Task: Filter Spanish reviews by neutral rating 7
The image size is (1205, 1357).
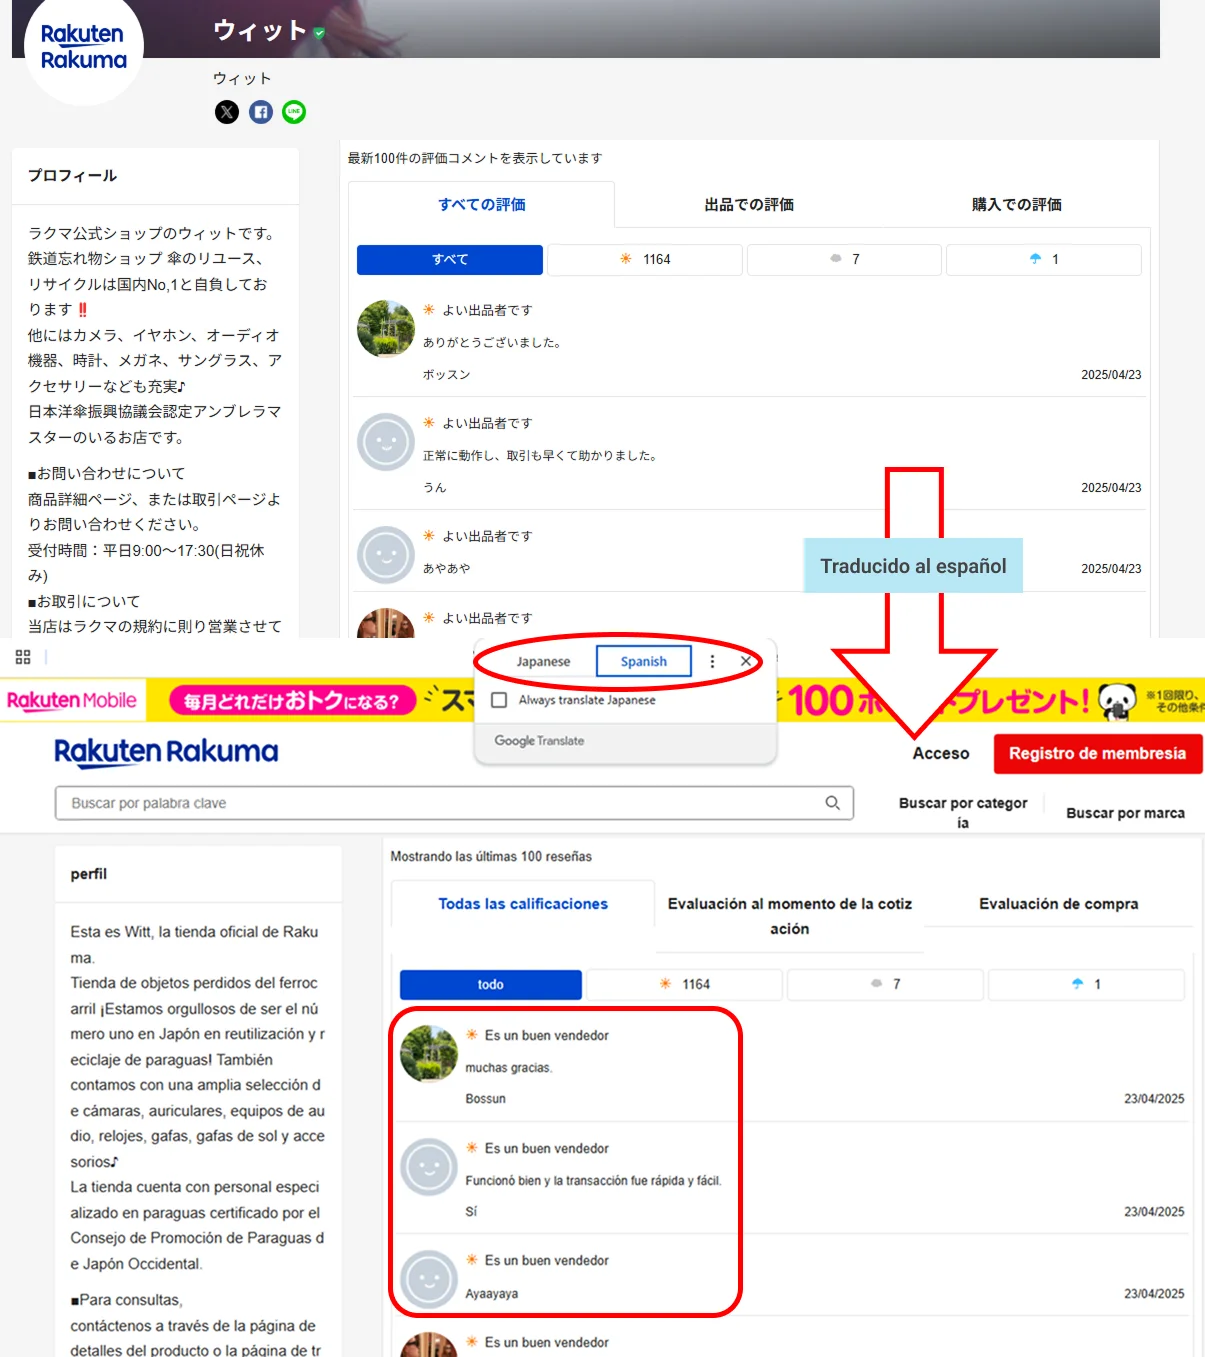Action: click(885, 984)
